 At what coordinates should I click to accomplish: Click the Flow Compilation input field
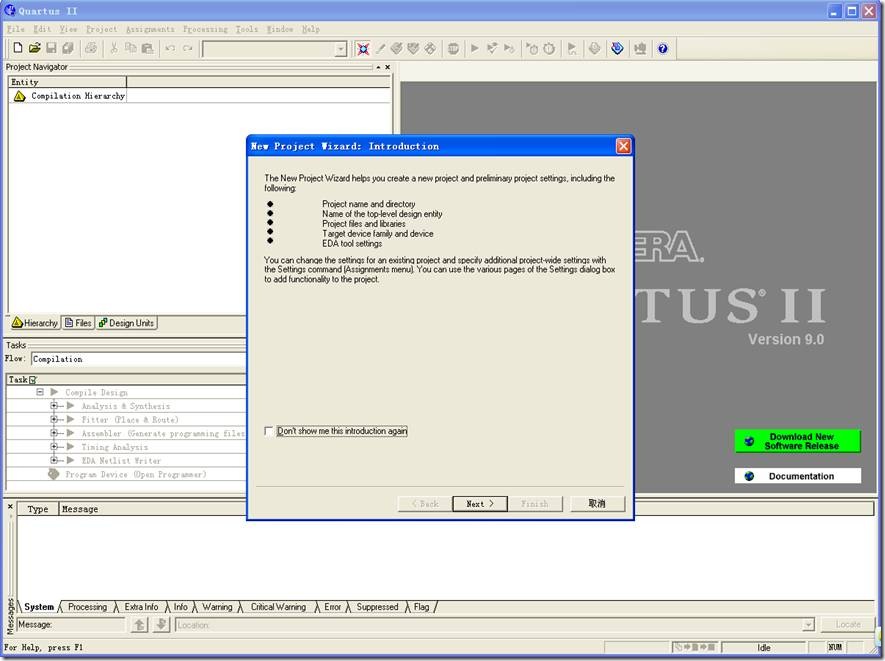click(x=138, y=359)
